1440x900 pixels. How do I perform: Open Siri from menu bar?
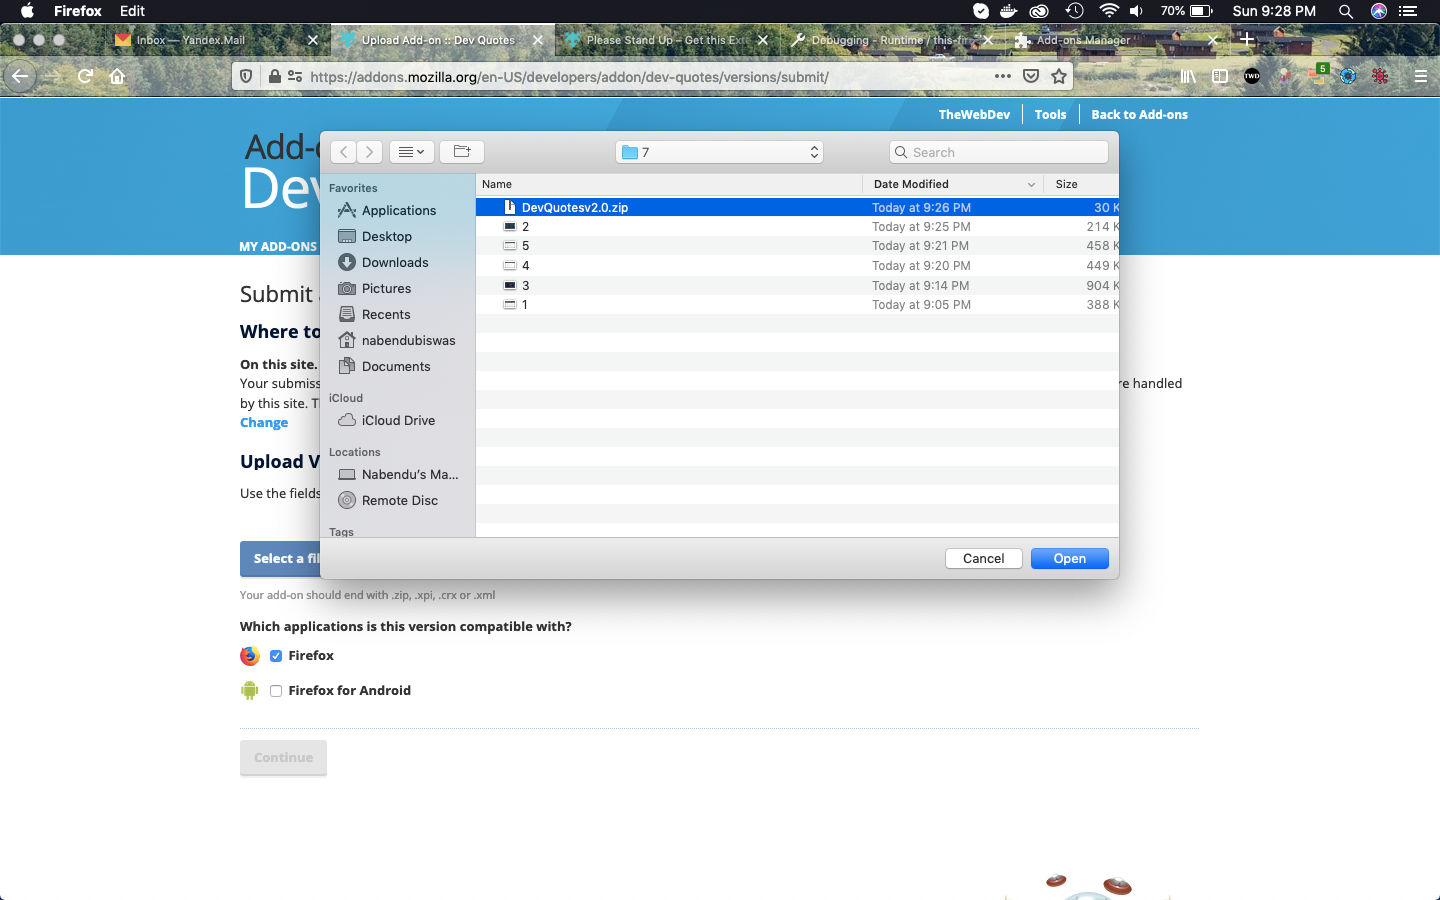click(x=1379, y=11)
